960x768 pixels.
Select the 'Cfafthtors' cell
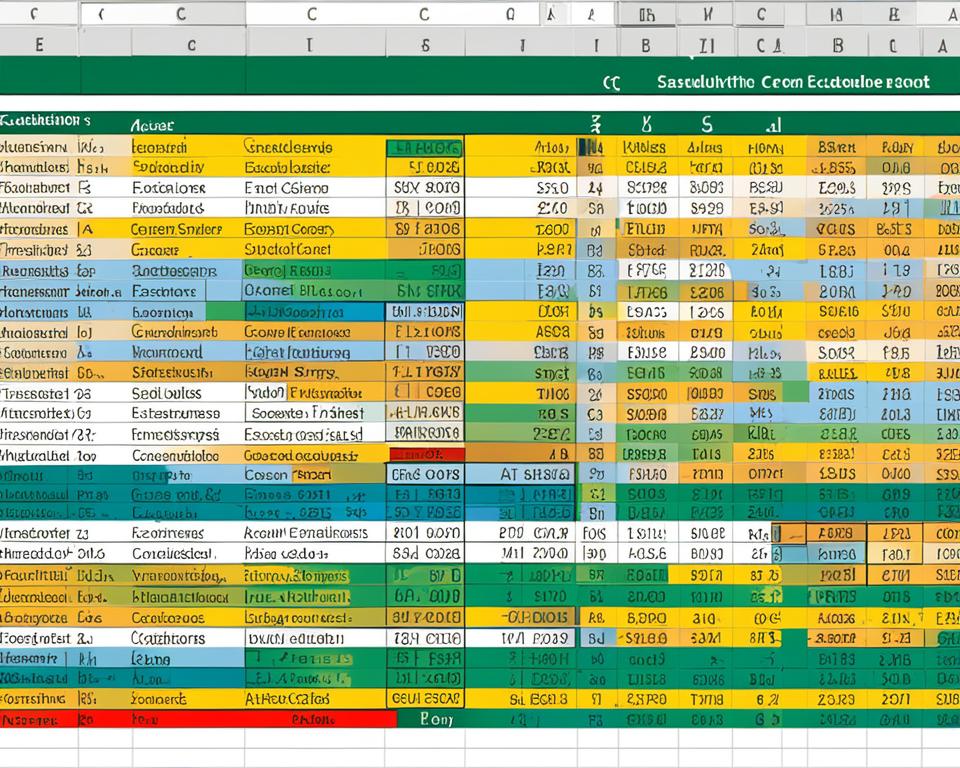tap(168, 638)
